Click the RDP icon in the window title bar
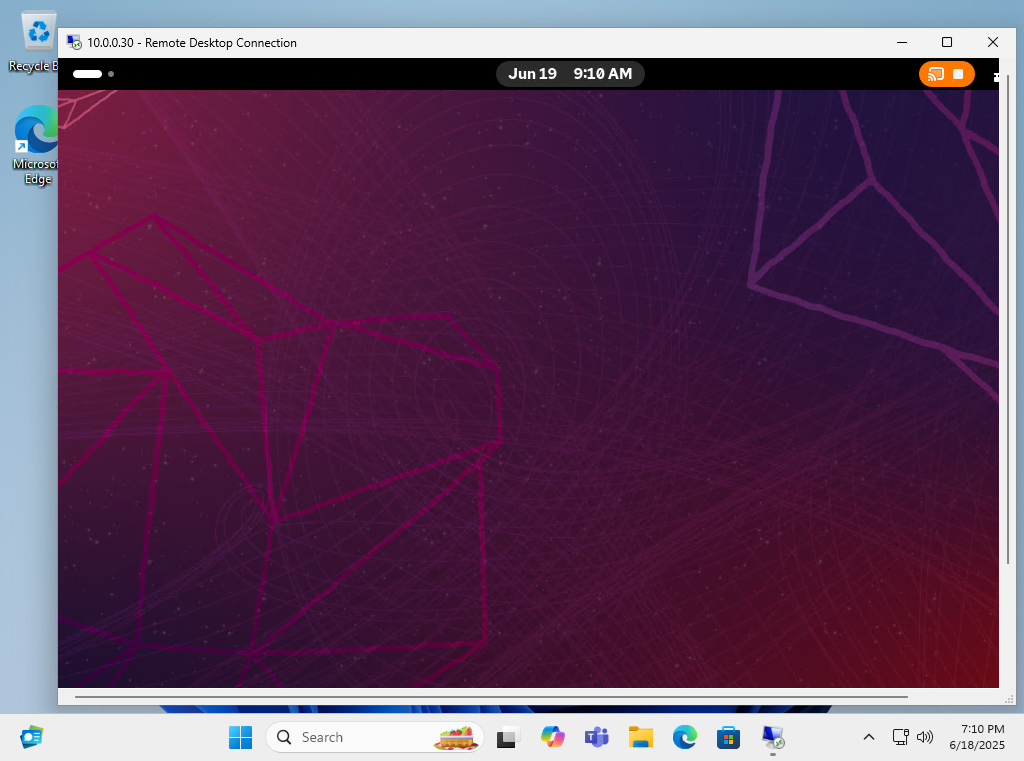The image size is (1024, 761). (x=72, y=42)
